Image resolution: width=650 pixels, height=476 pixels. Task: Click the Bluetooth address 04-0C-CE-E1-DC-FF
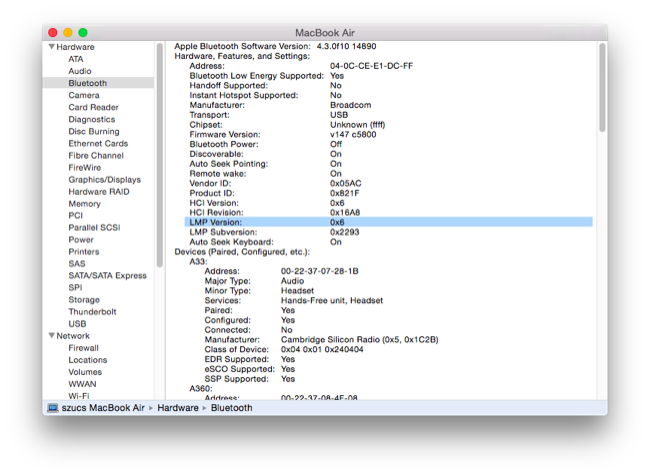click(x=371, y=66)
